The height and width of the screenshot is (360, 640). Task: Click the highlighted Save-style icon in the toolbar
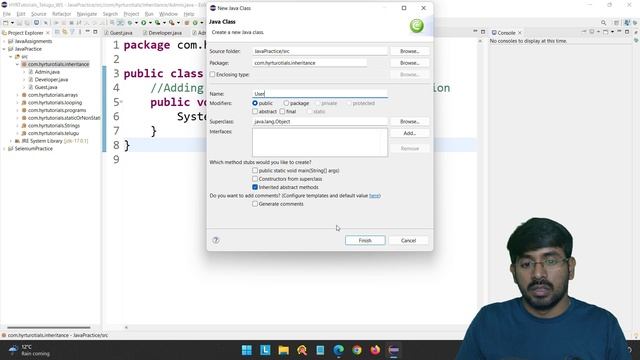coord(36,23)
